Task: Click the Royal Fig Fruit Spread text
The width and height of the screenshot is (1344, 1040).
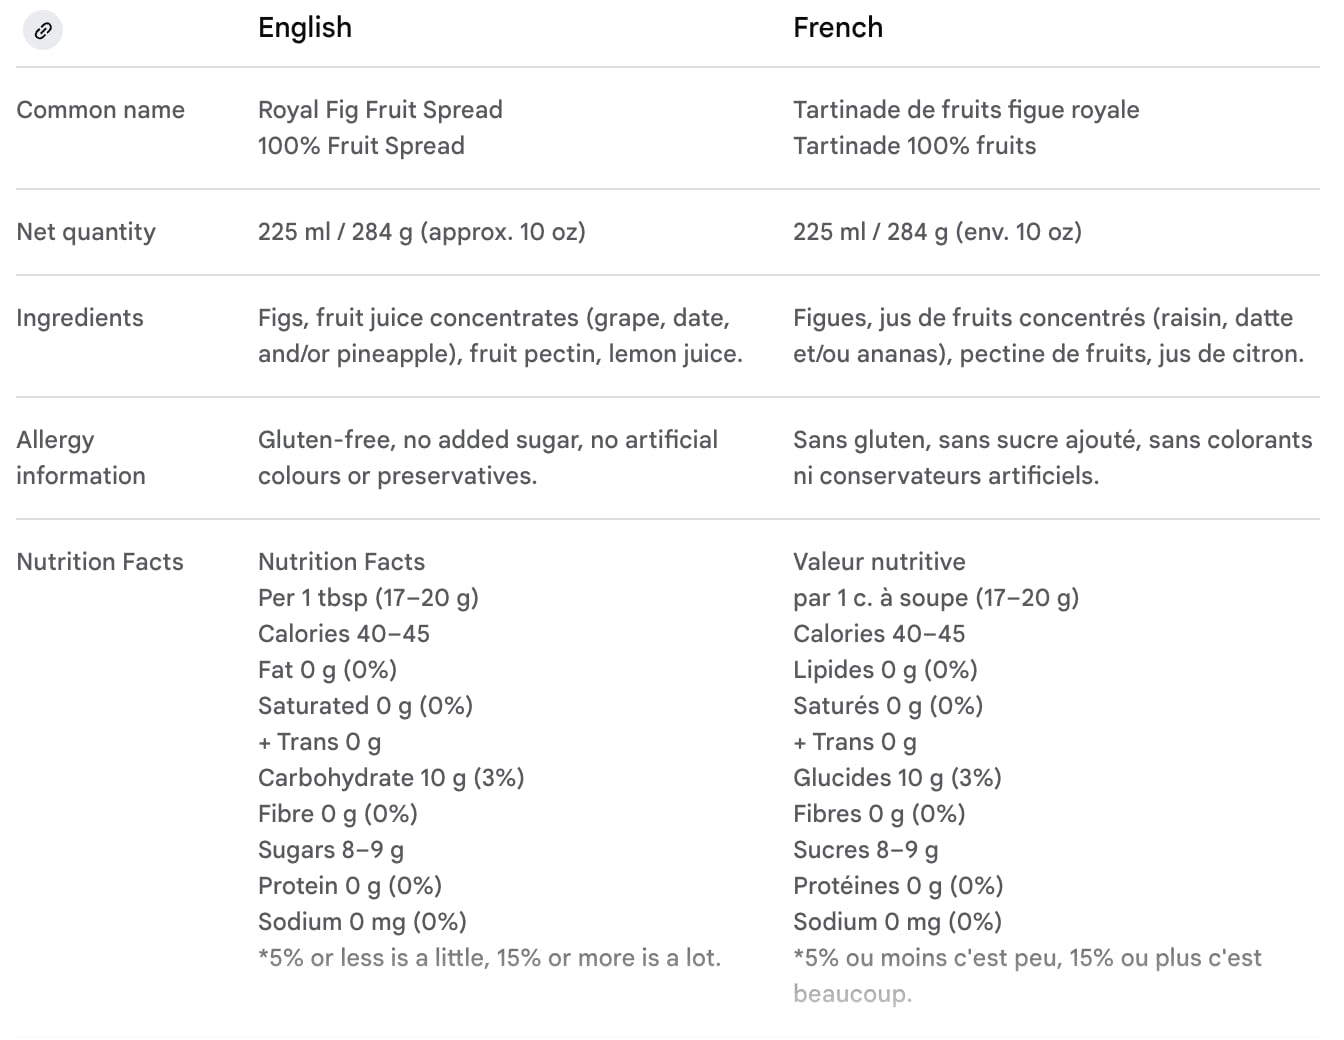Action: click(380, 110)
